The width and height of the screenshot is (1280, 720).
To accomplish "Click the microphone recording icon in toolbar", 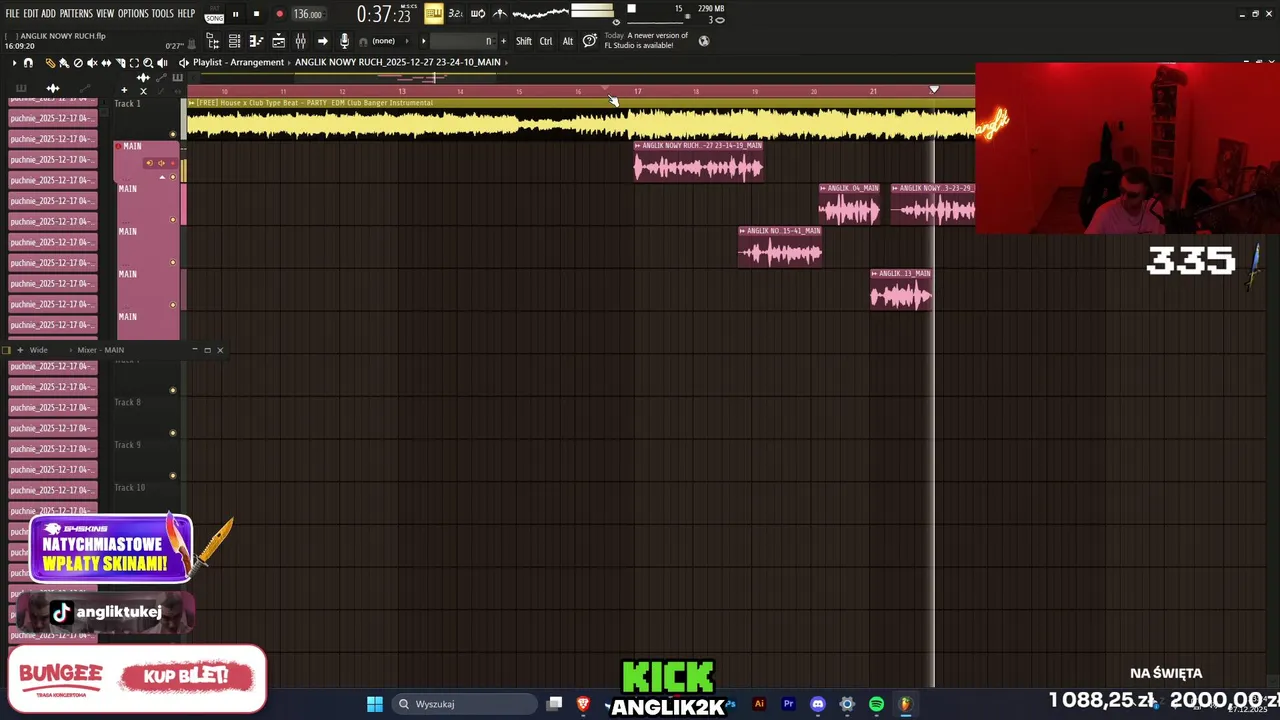I will tap(344, 41).
